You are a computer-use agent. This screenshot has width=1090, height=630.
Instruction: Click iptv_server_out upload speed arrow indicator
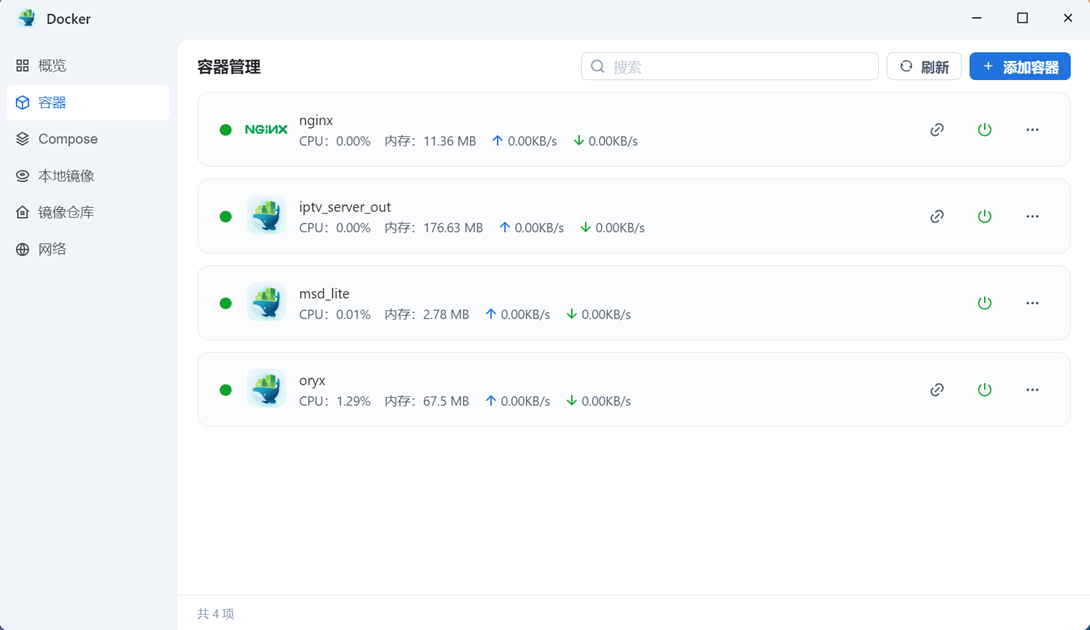(x=505, y=227)
